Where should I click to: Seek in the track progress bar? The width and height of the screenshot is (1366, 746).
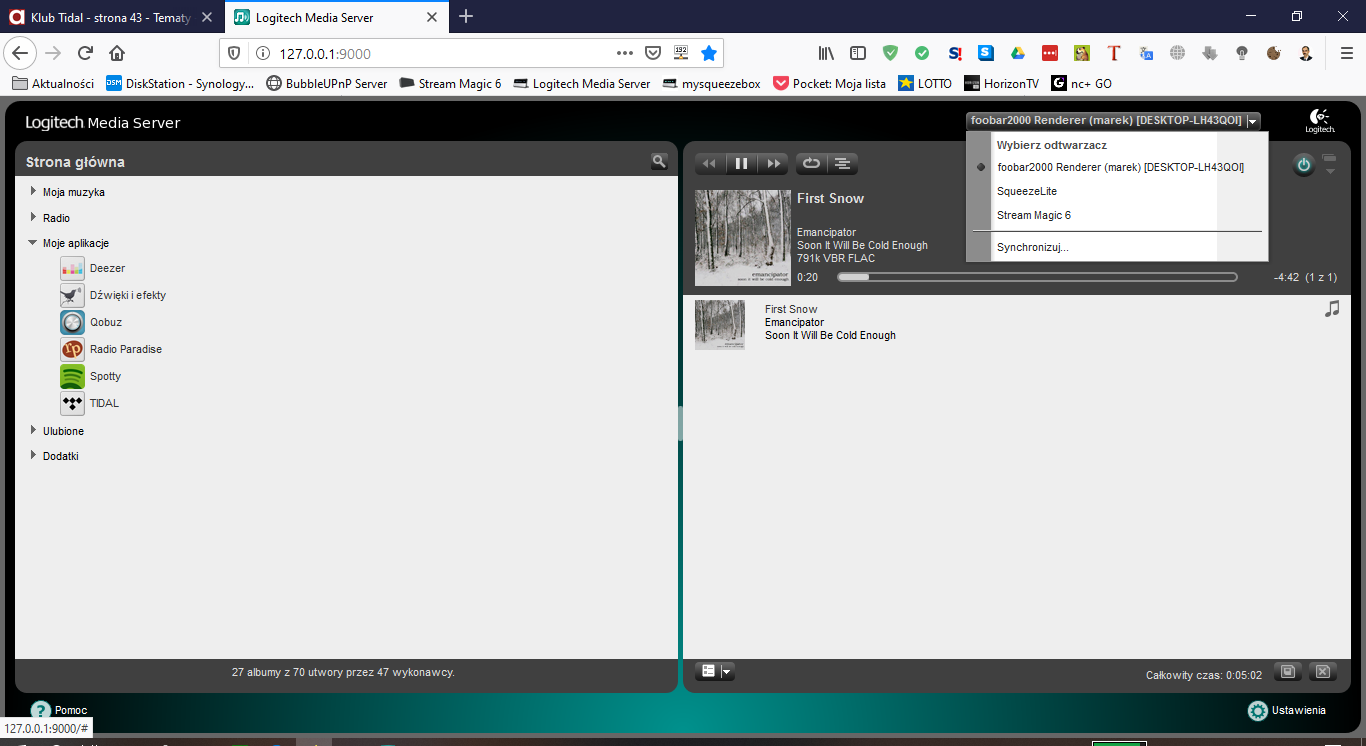coord(1037,277)
